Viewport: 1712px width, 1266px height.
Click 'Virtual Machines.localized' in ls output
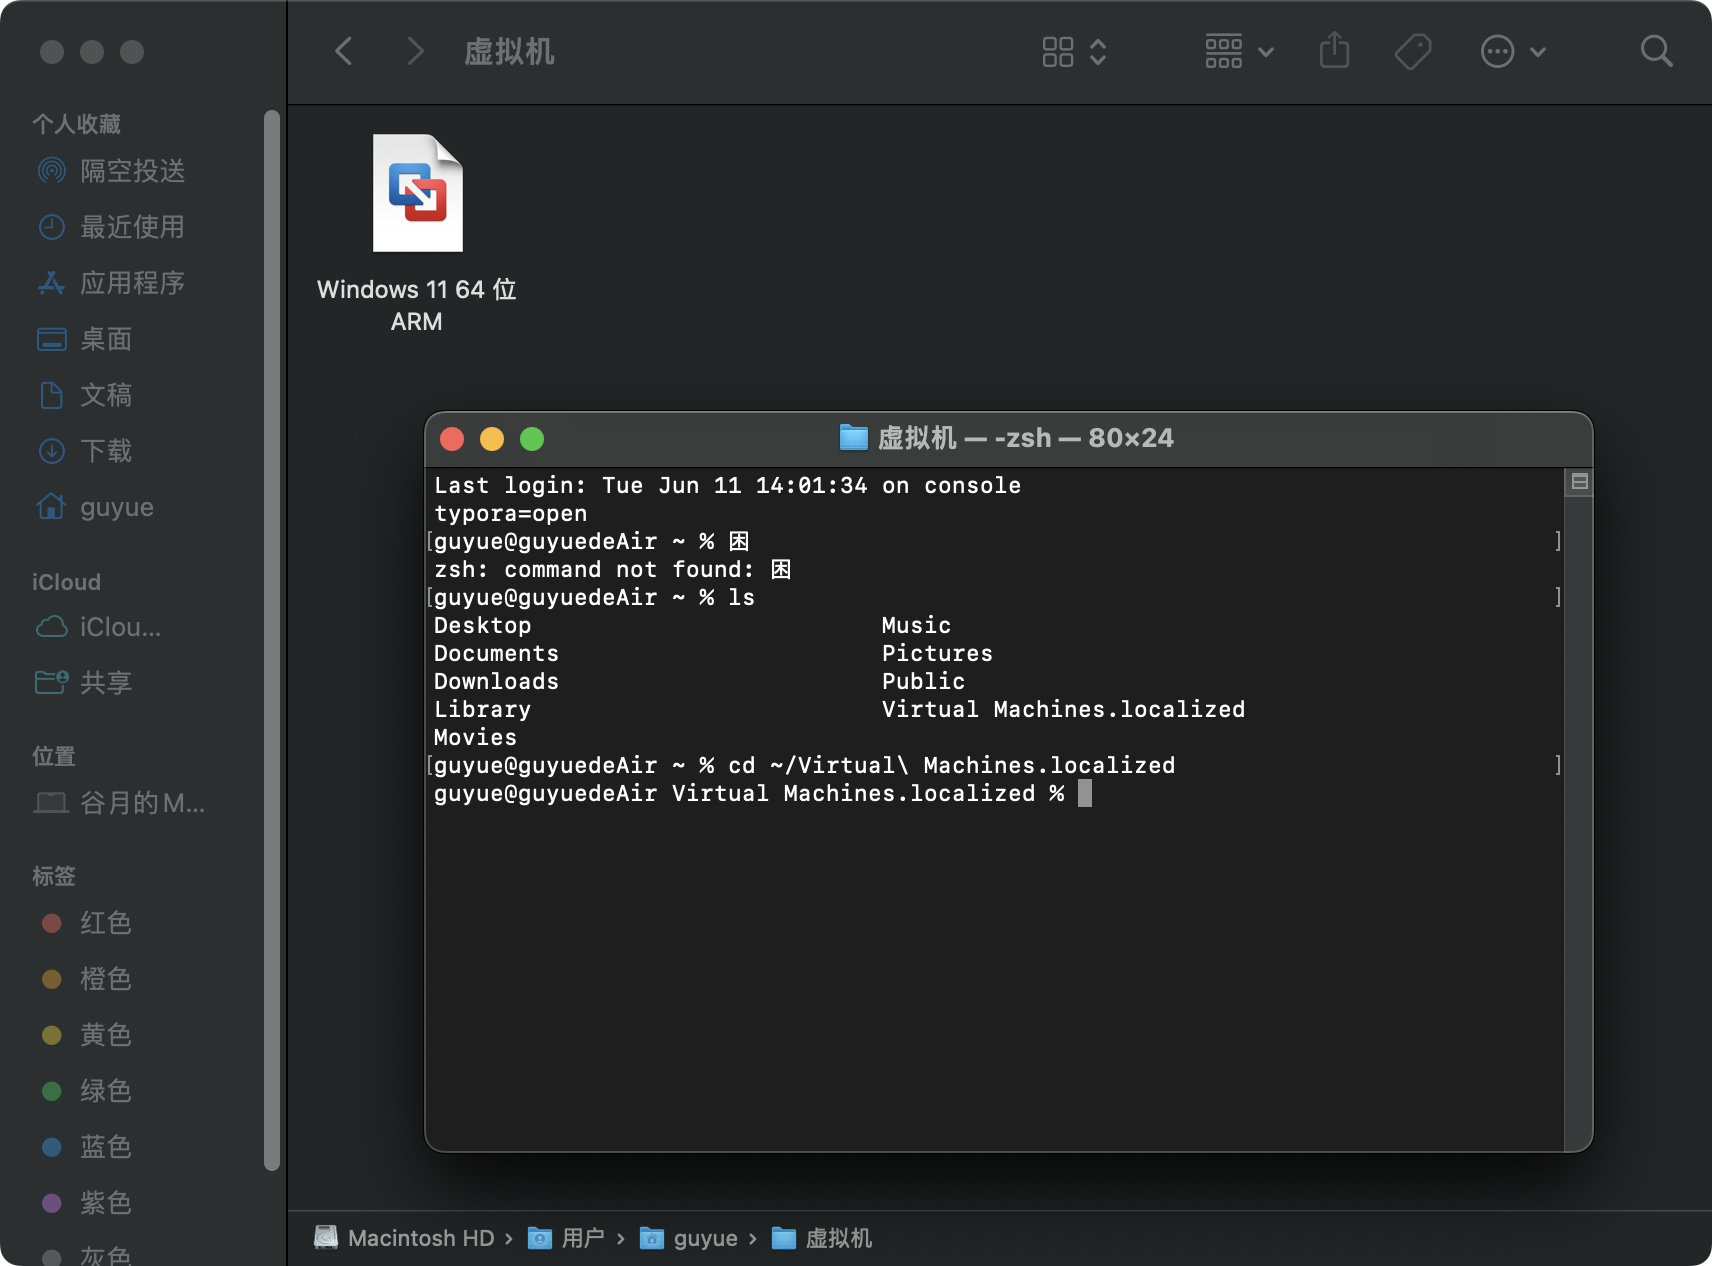click(1063, 709)
